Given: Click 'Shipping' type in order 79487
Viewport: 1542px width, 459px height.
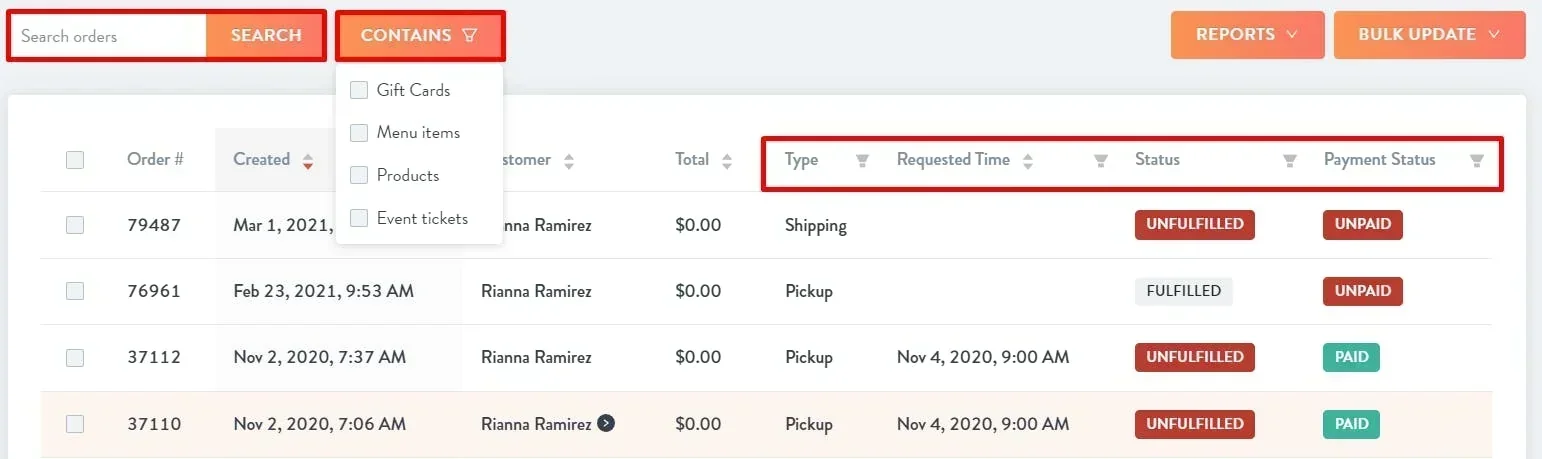Looking at the screenshot, I should point(816,226).
